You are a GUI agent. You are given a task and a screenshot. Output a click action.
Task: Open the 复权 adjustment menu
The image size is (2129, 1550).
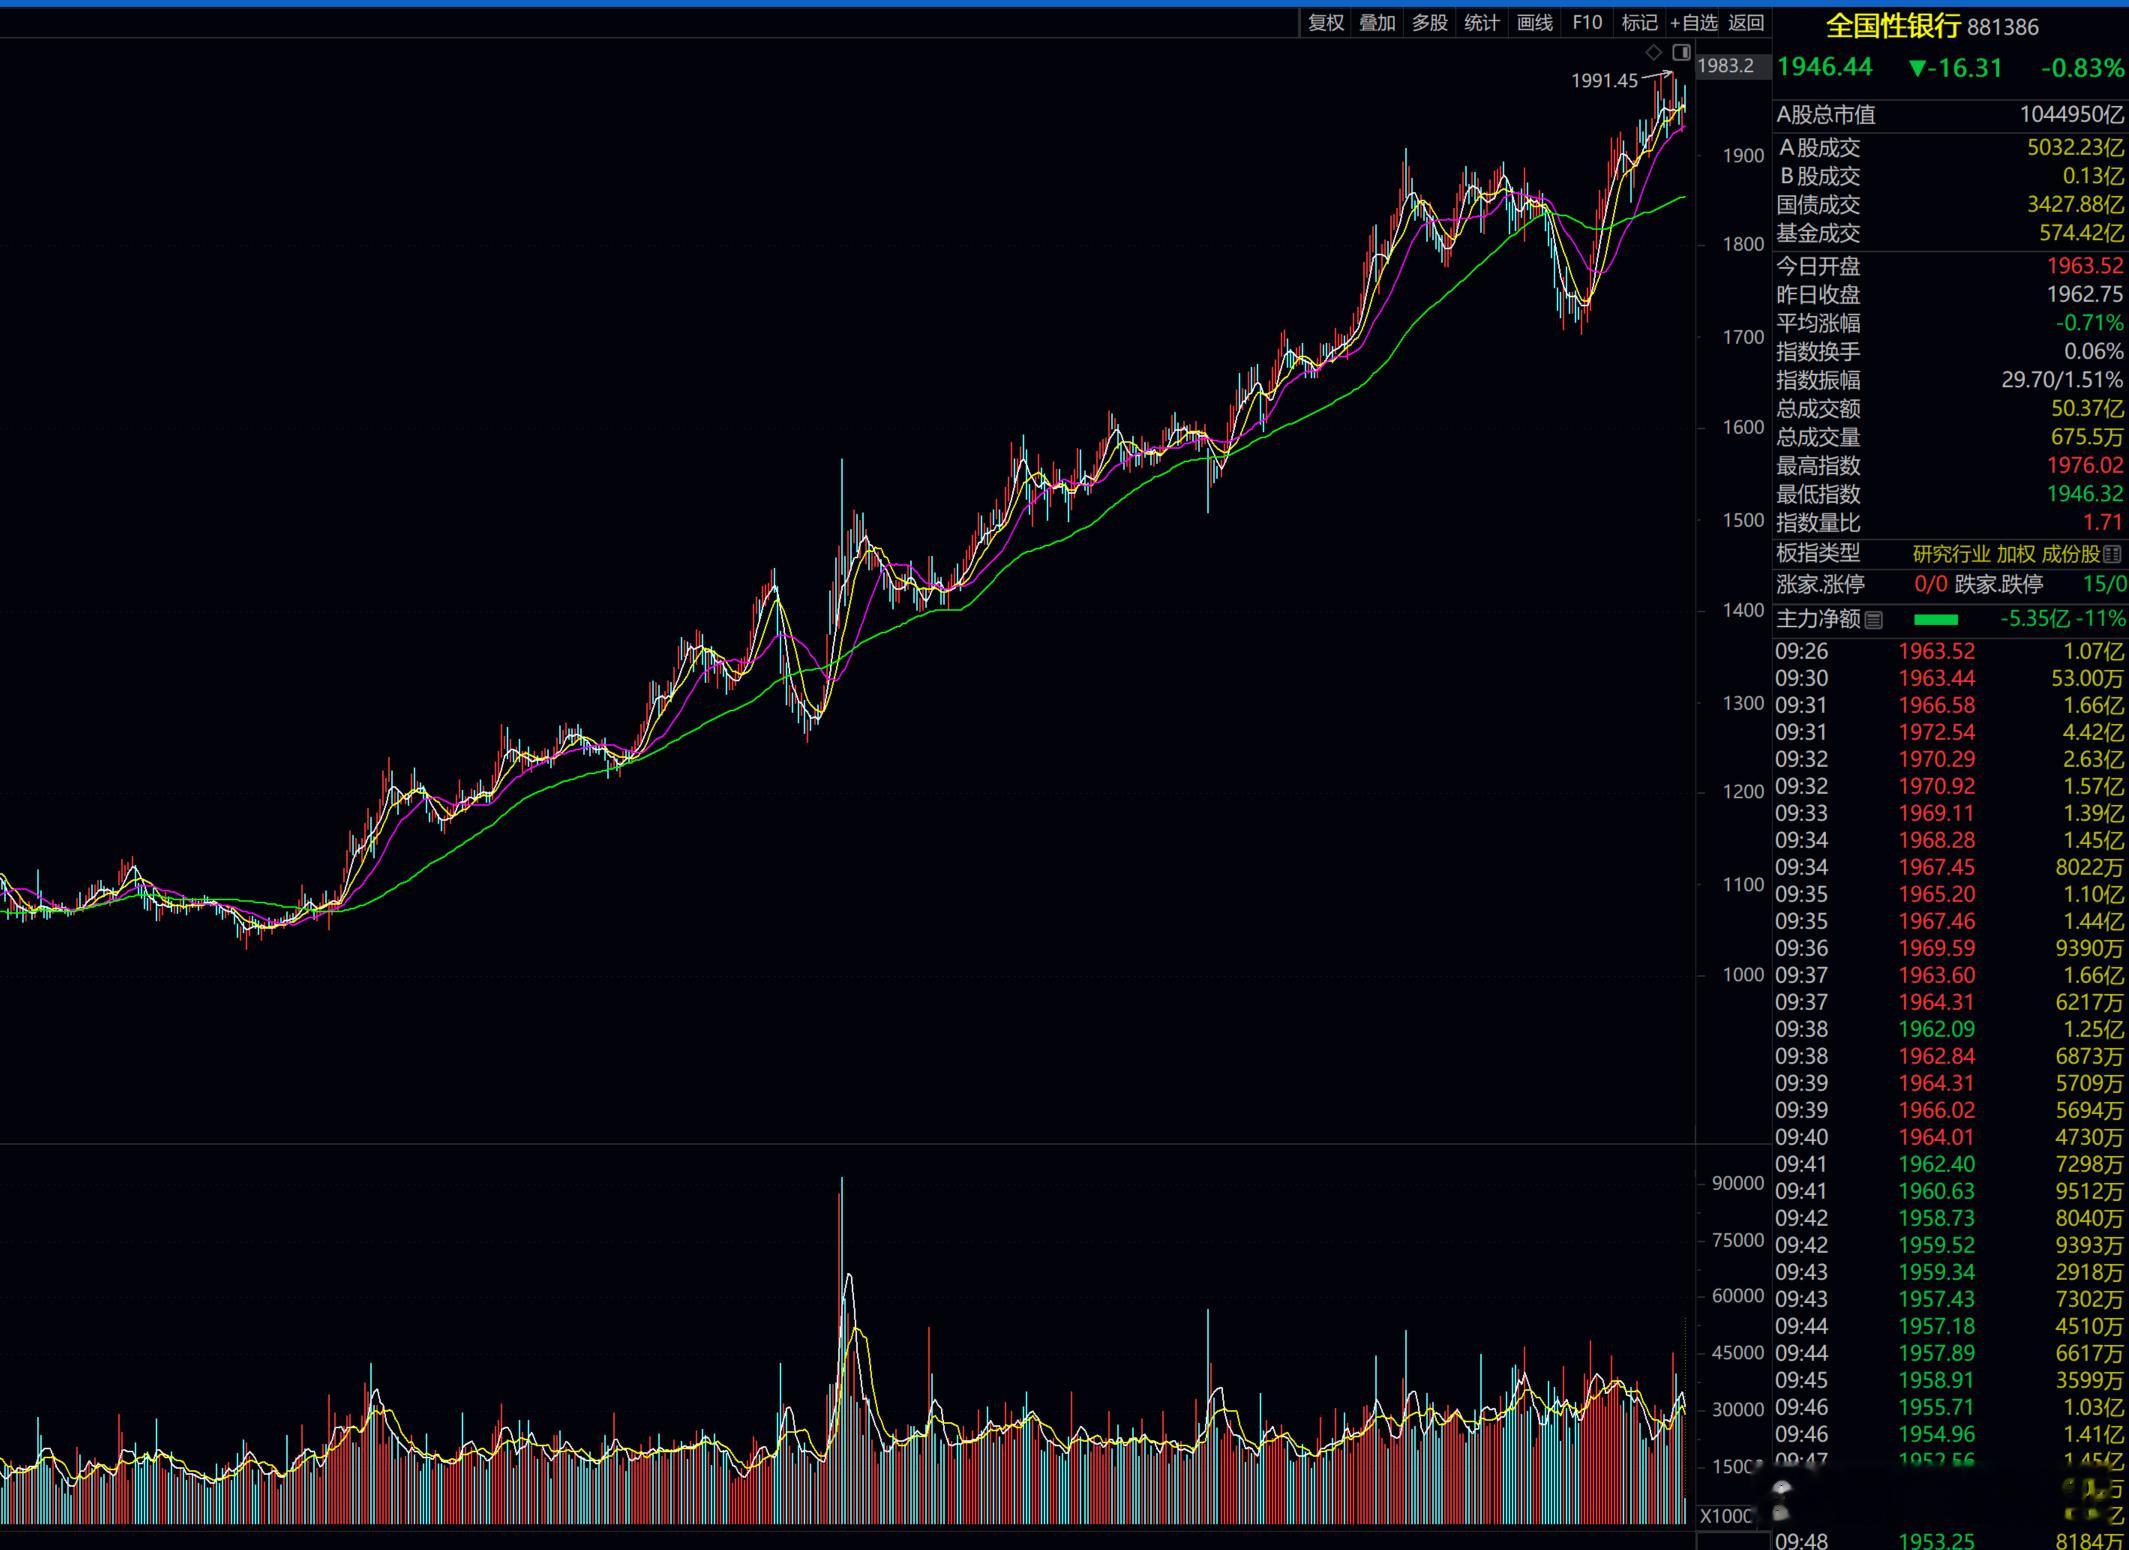pos(1326,22)
